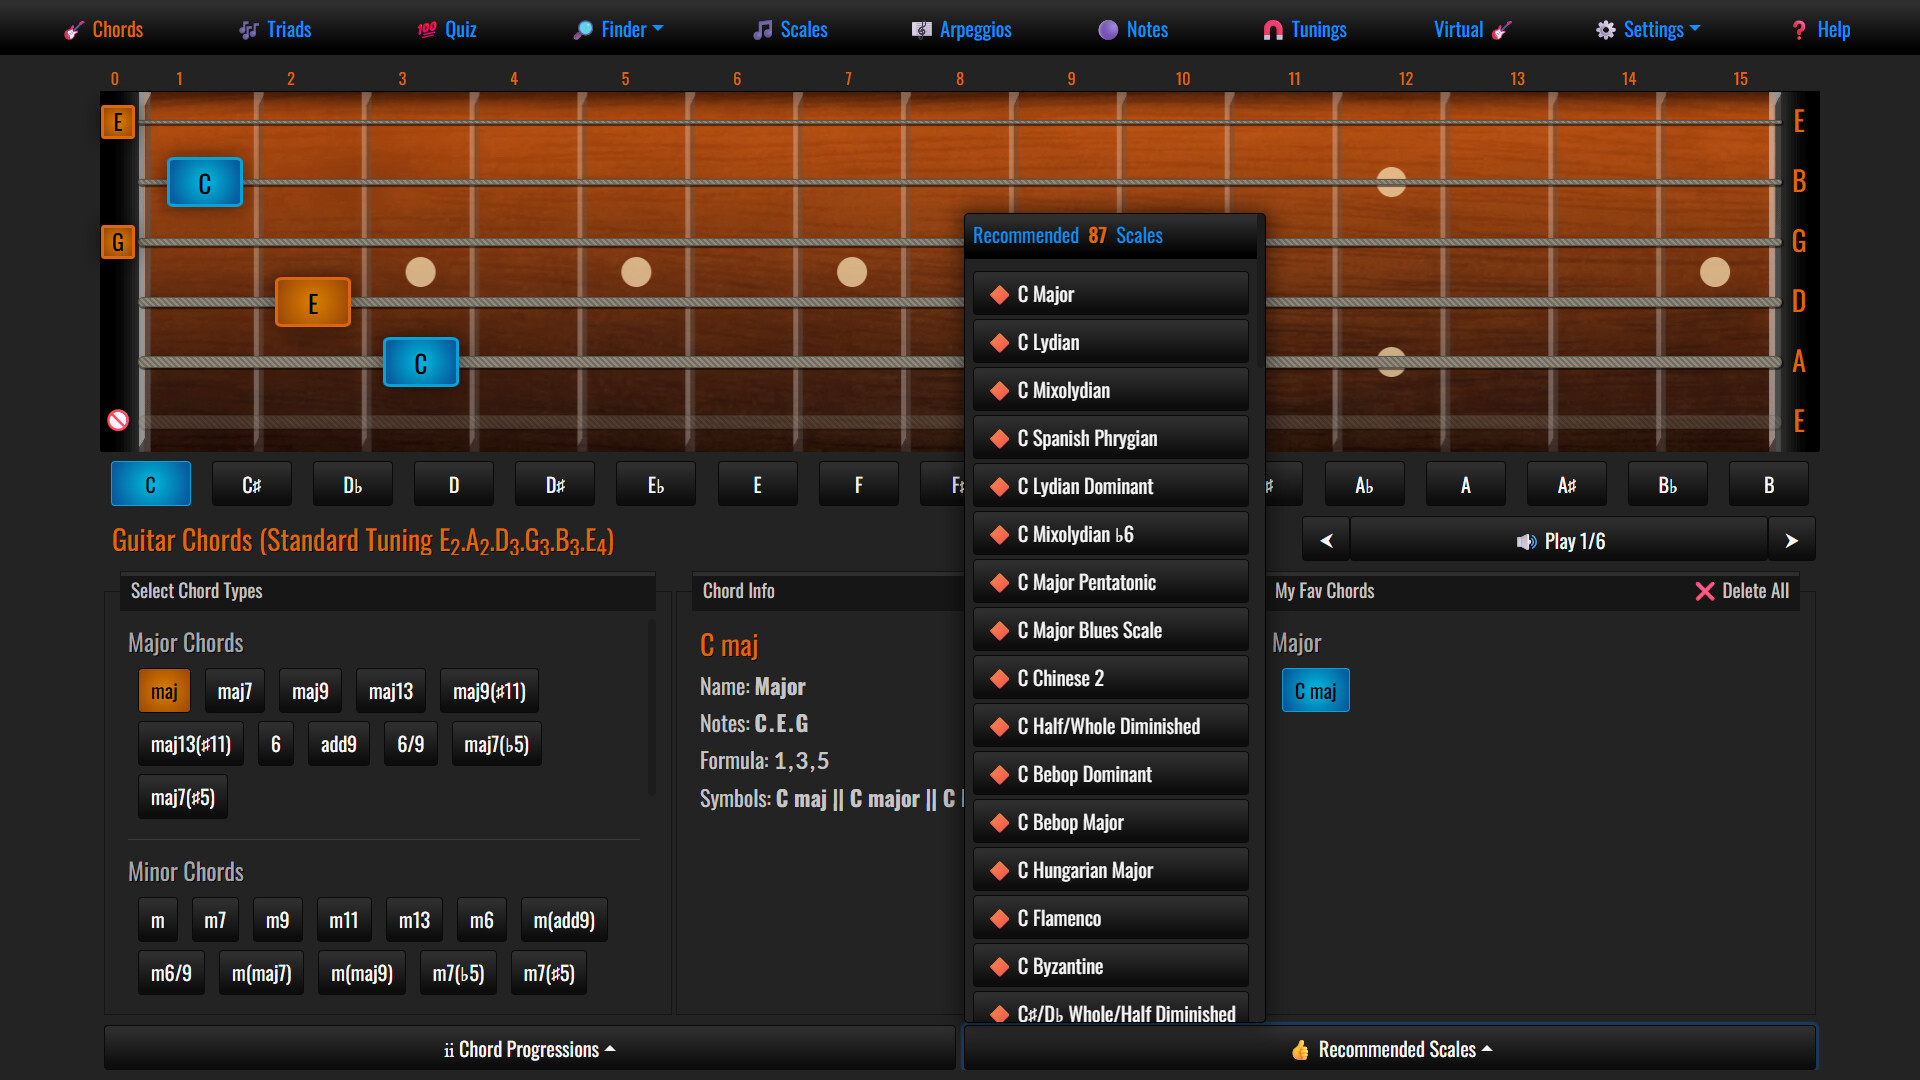Click the Quiz score icon

click(424, 29)
